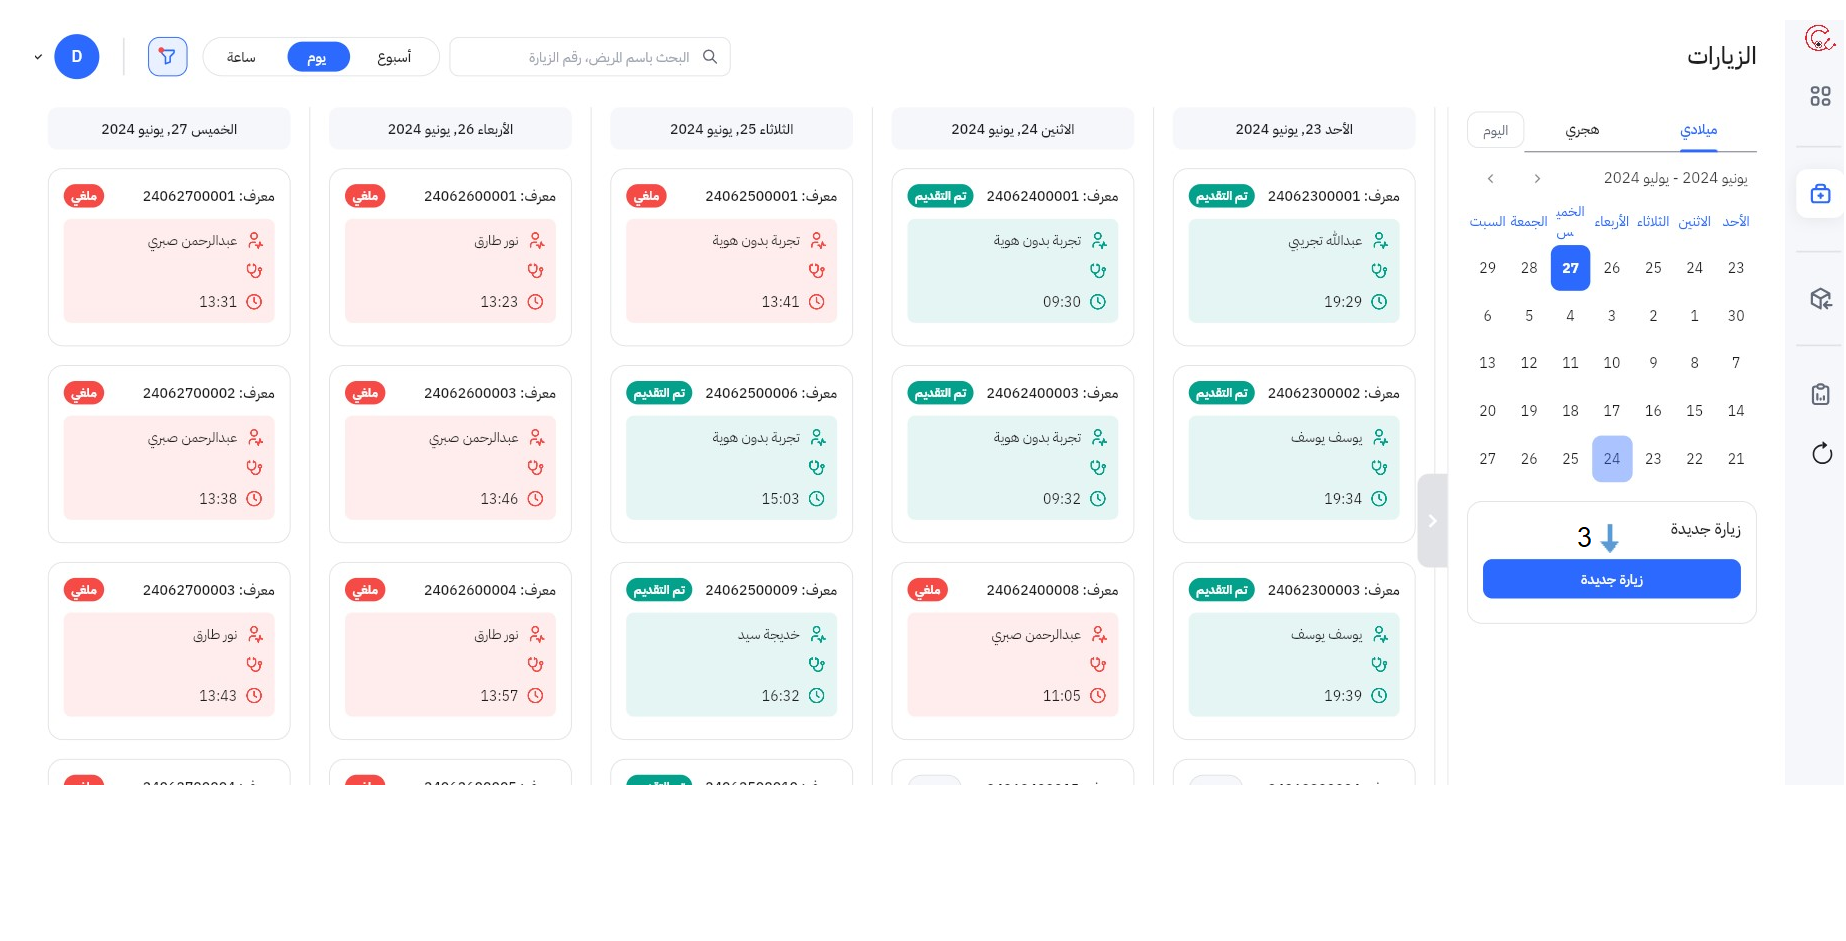
Task: Select the هجري calendar tab
Action: (1582, 130)
